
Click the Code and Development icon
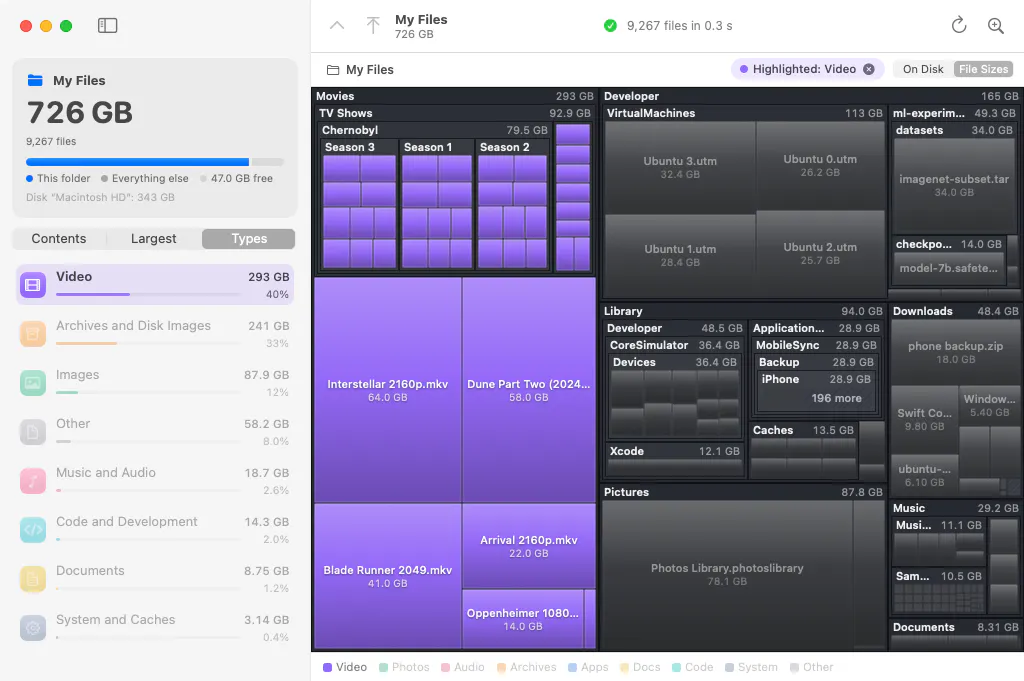pyautogui.click(x=33, y=530)
